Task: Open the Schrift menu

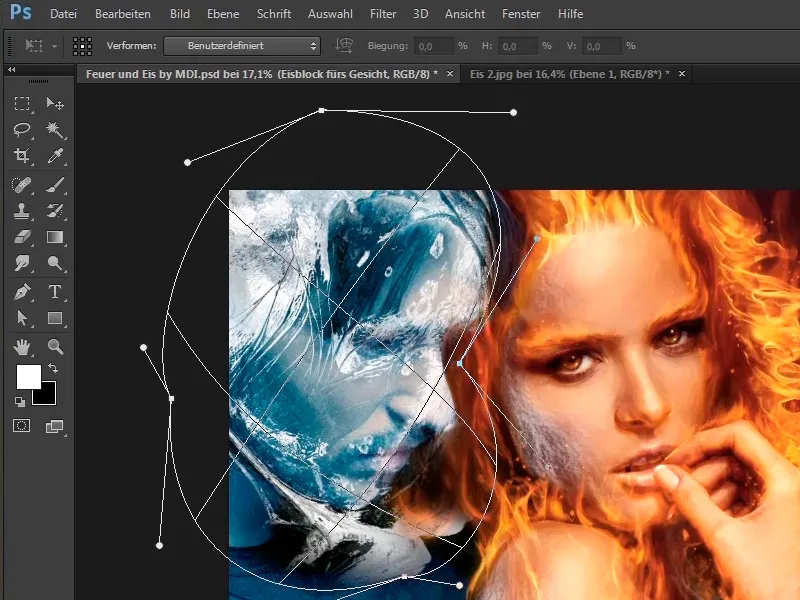Action: 273,14
